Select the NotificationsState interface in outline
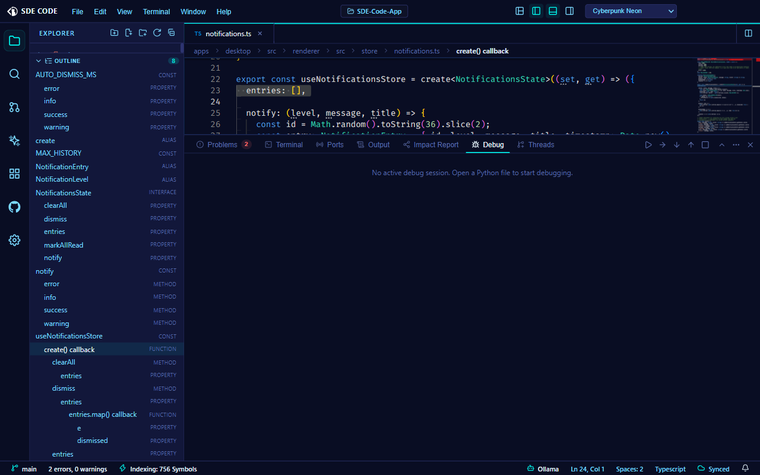This screenshot has width=760, height=475. [106, 192]
